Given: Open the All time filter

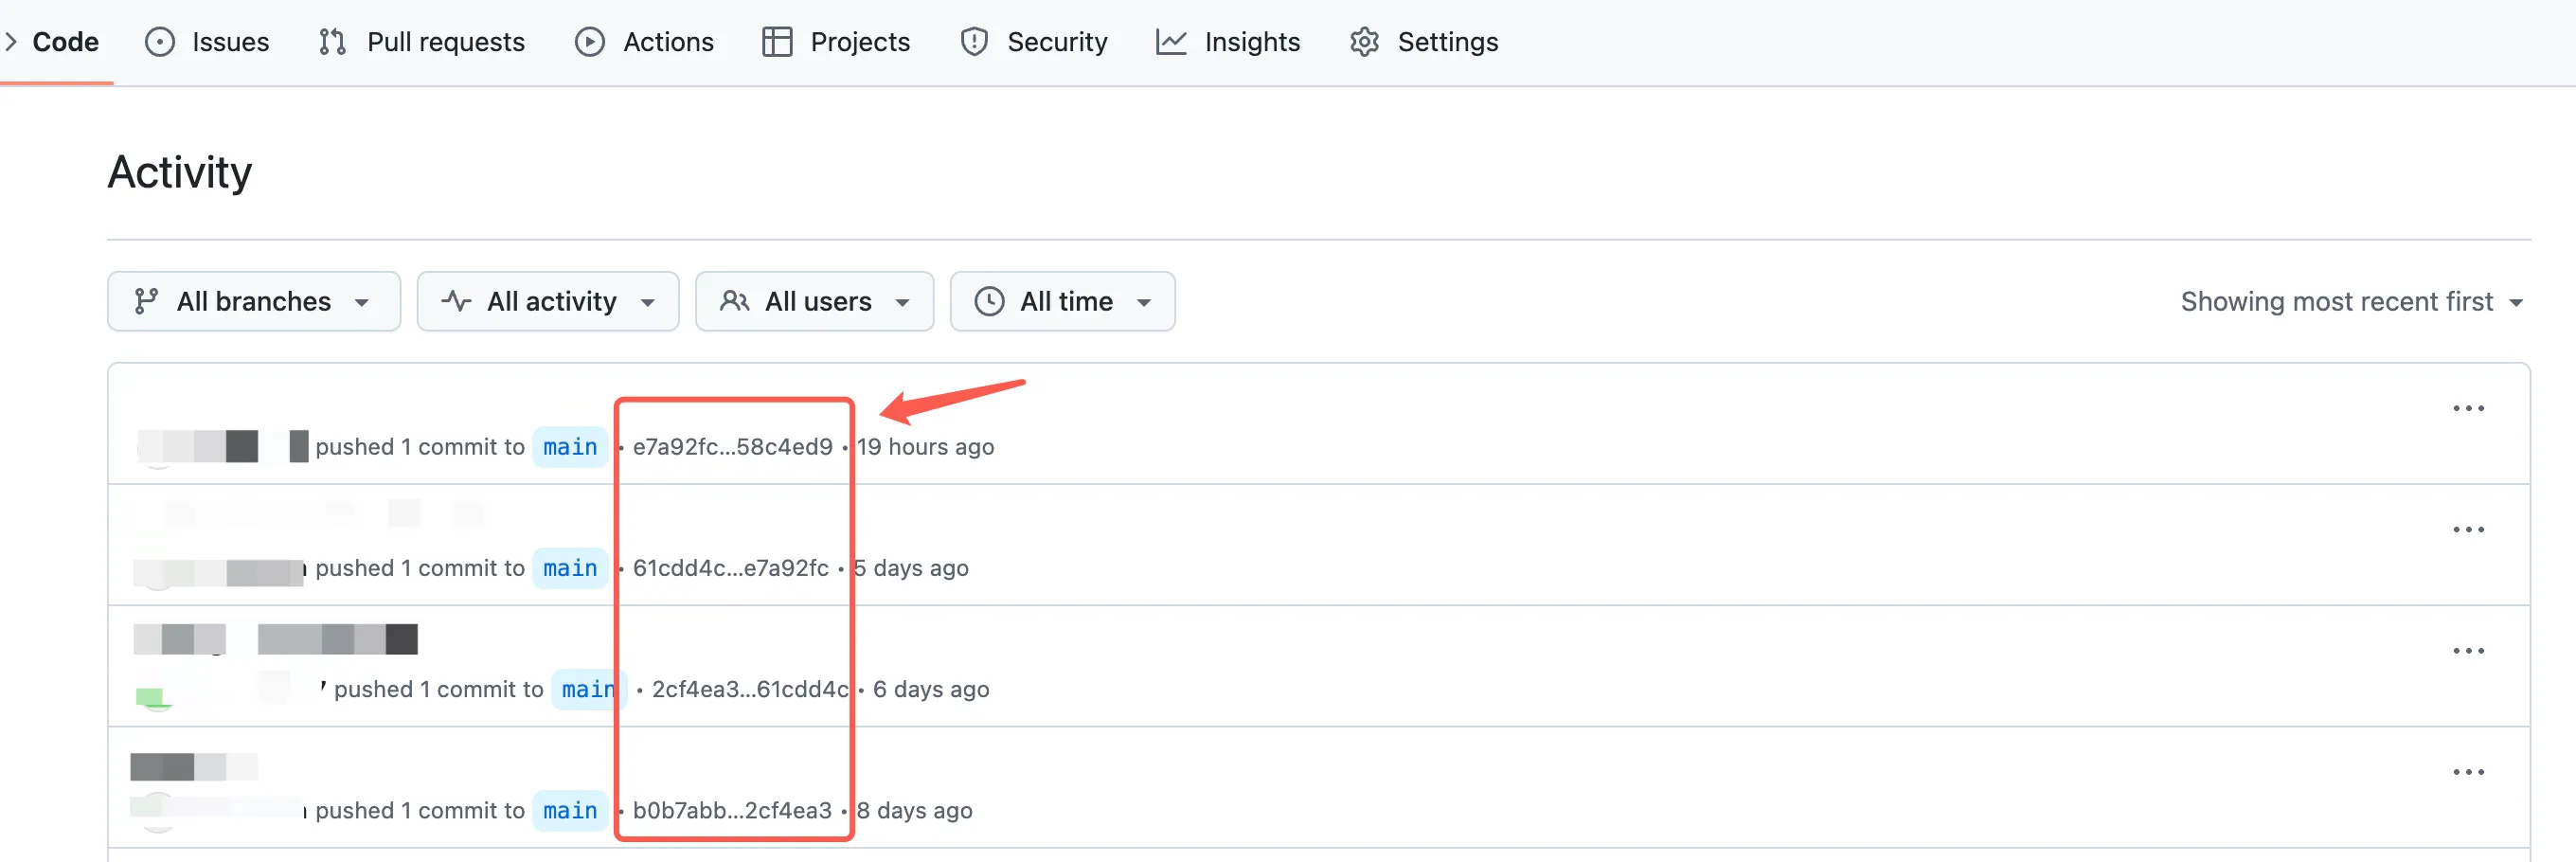Looking at the screenshot, I should (x=1062, y=301).
